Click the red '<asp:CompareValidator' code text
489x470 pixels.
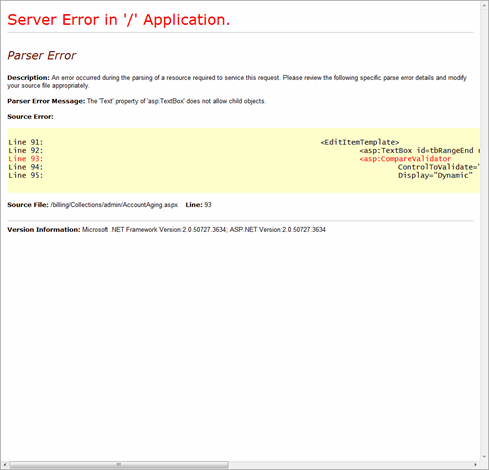pos(405,159)
